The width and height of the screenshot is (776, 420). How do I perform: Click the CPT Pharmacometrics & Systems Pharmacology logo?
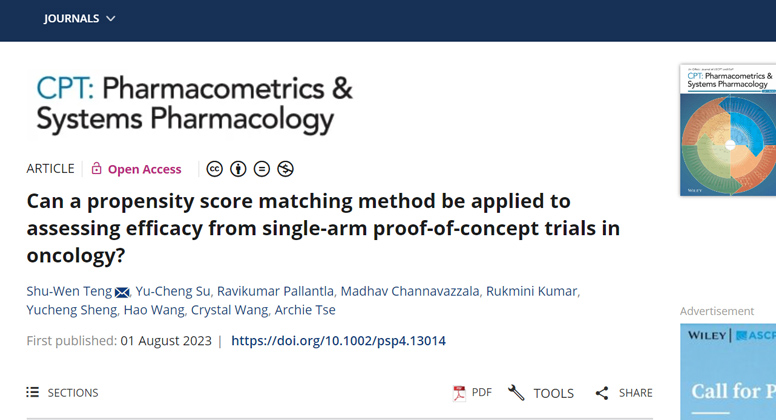coord(194,104)
